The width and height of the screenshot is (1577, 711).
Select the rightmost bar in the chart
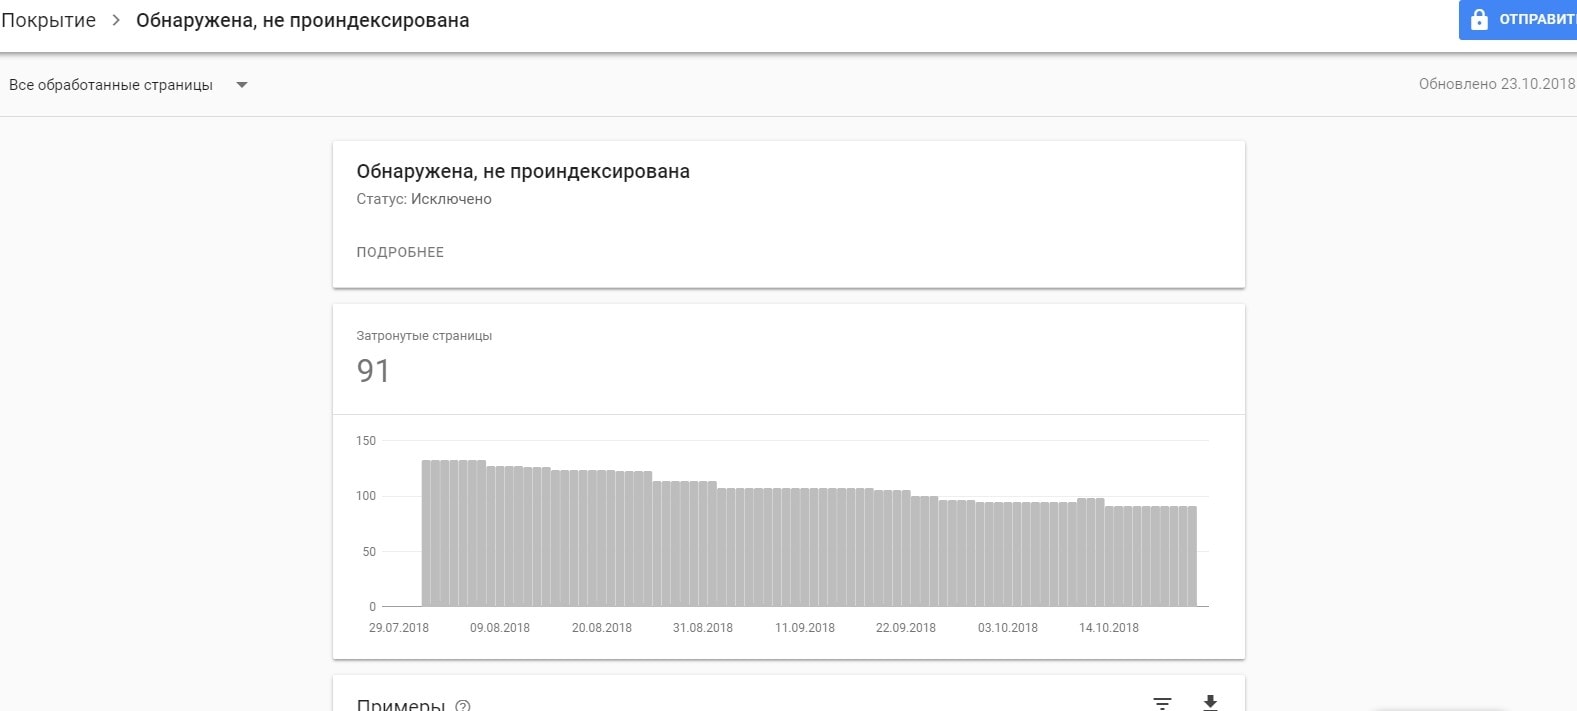[1192, 556]
